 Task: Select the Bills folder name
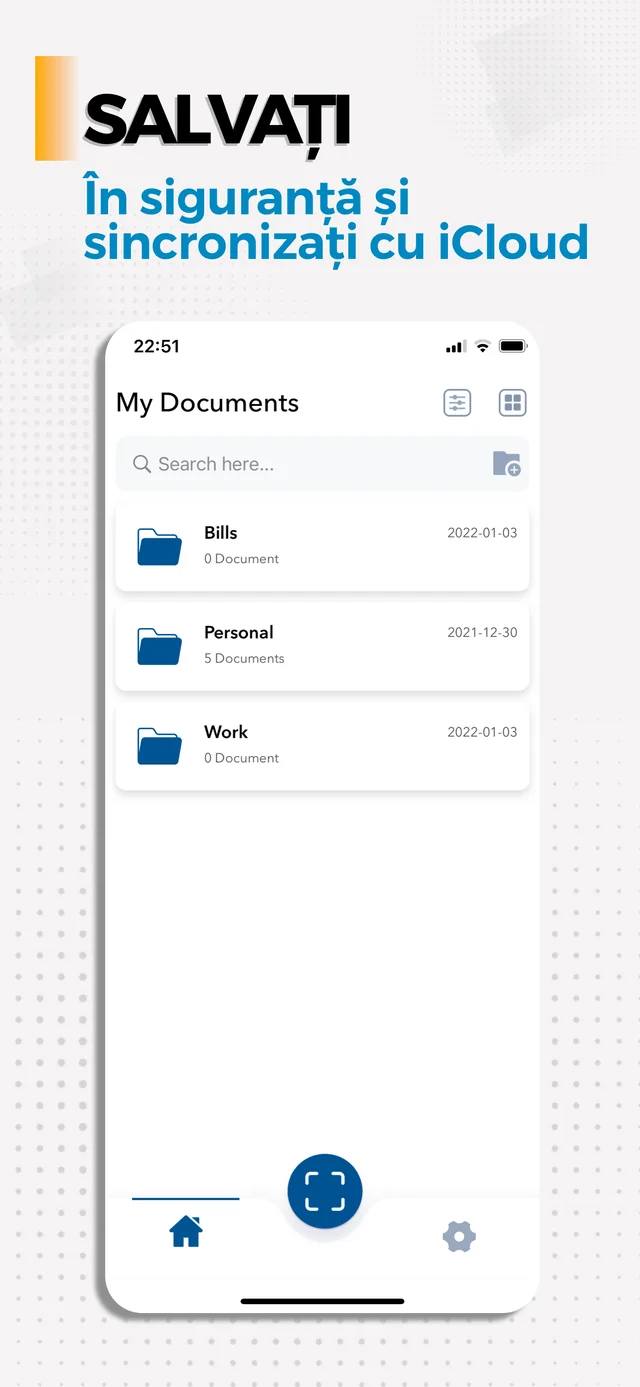tap(221, 533)
